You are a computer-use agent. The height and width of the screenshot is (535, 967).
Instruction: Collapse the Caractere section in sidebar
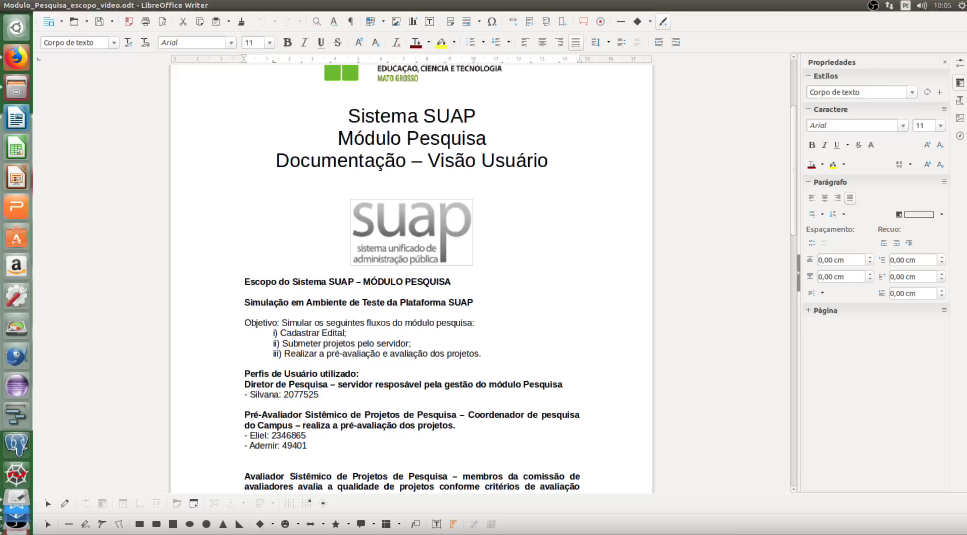click(x=809, y=109)
